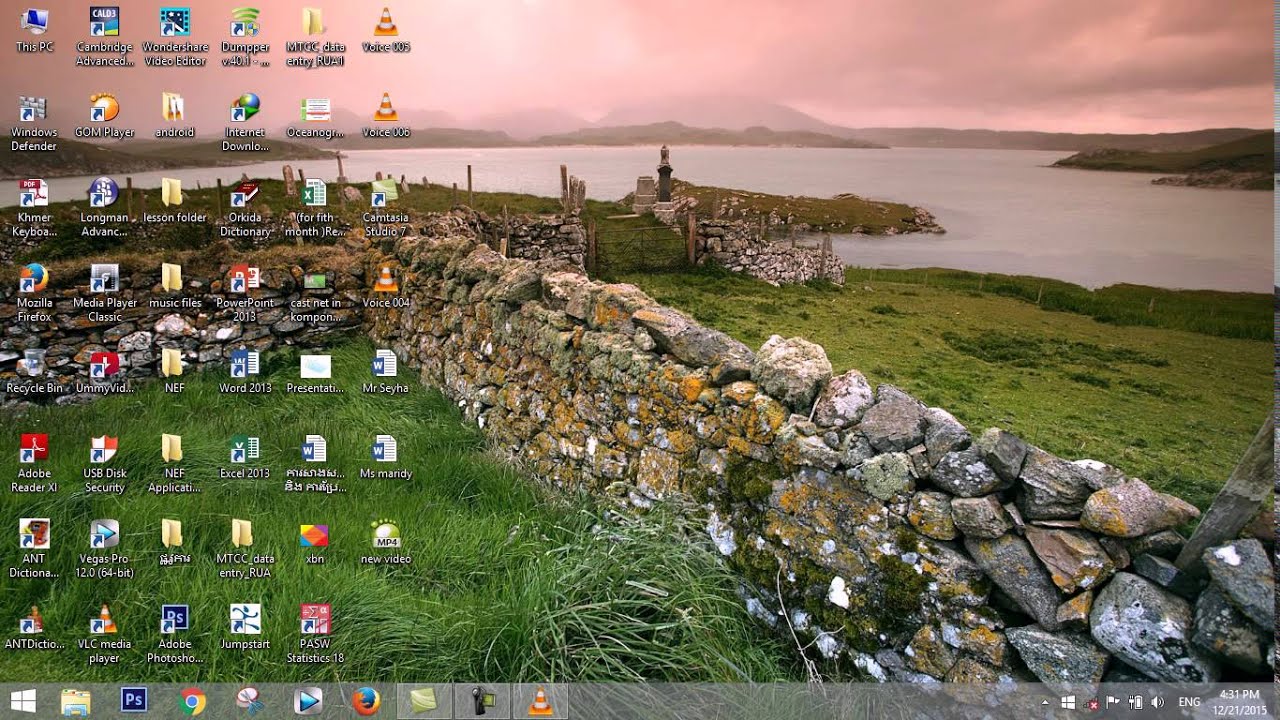Select NEF Applicati... folder
The height and width of the screenshot is (720, 1280).
pyautogui.click(x=174, y=464)
